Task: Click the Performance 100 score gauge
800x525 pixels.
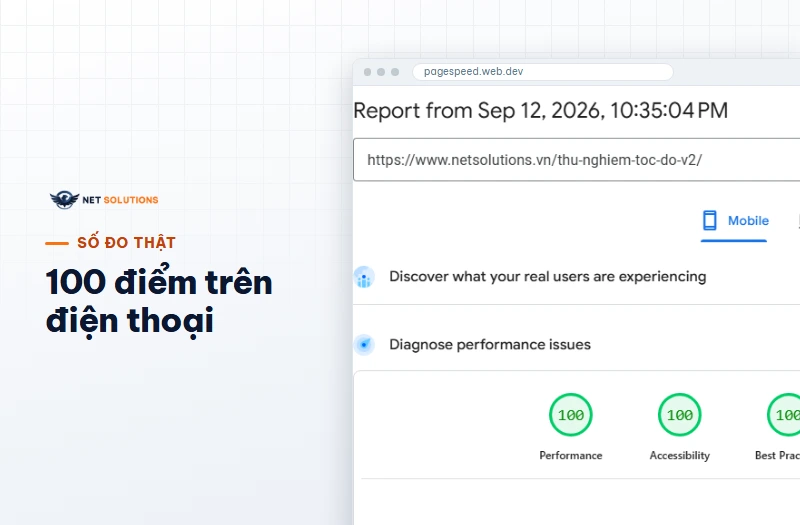Action: (x=570, y=415)
